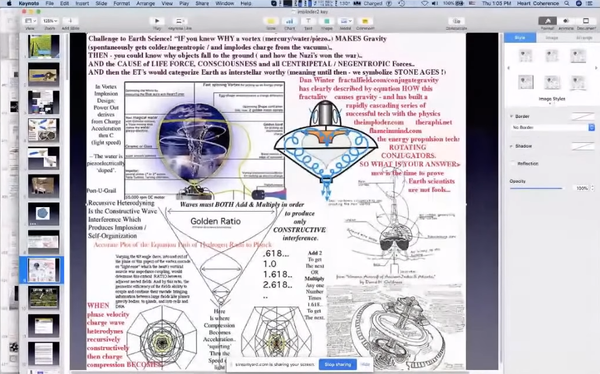600x374 pixels.
Task: Open the Slide menu
Action: [x=101, y=3]
